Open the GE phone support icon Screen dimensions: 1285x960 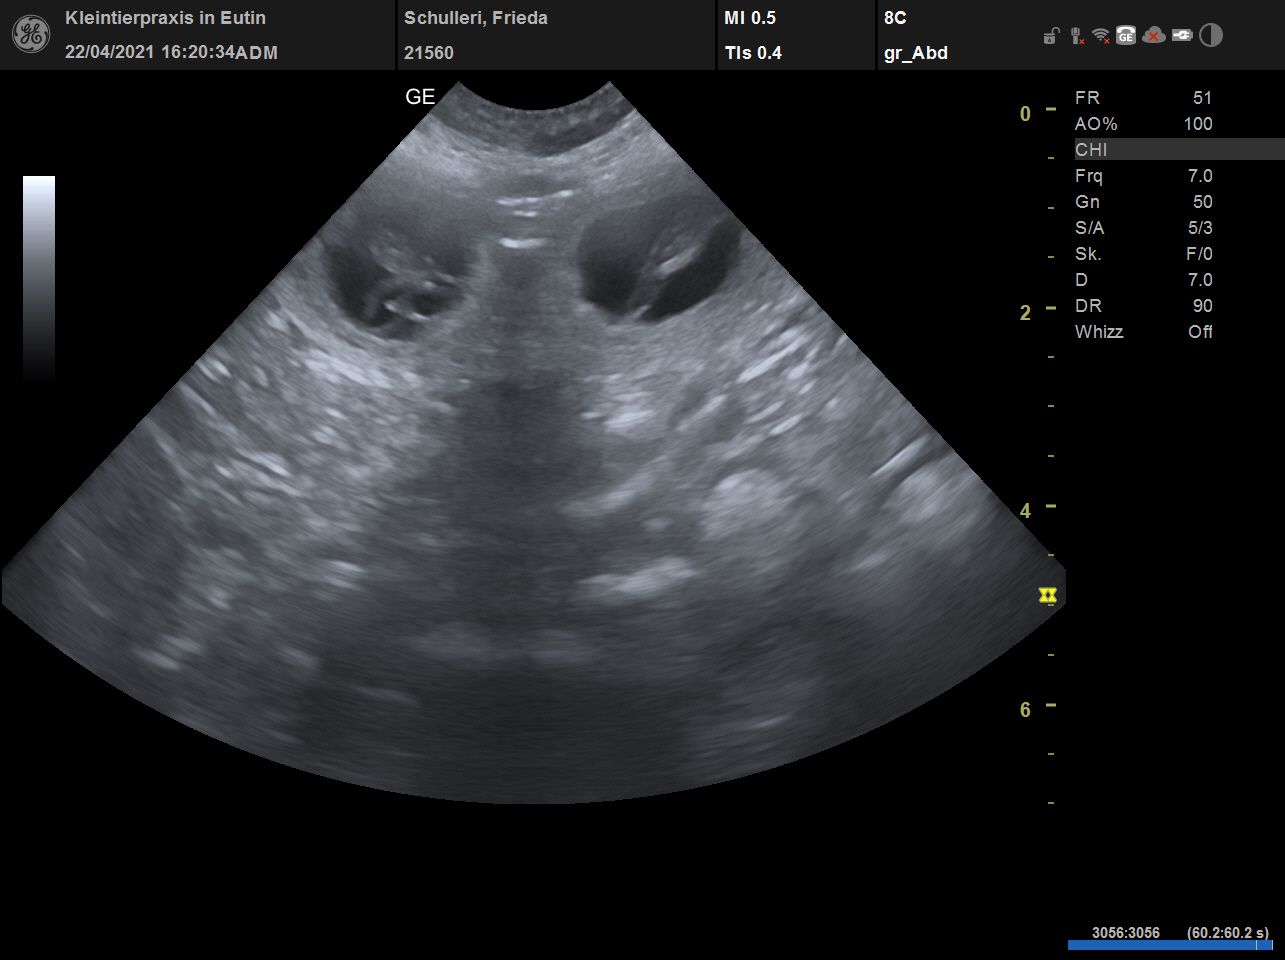tap(1126, 36)
